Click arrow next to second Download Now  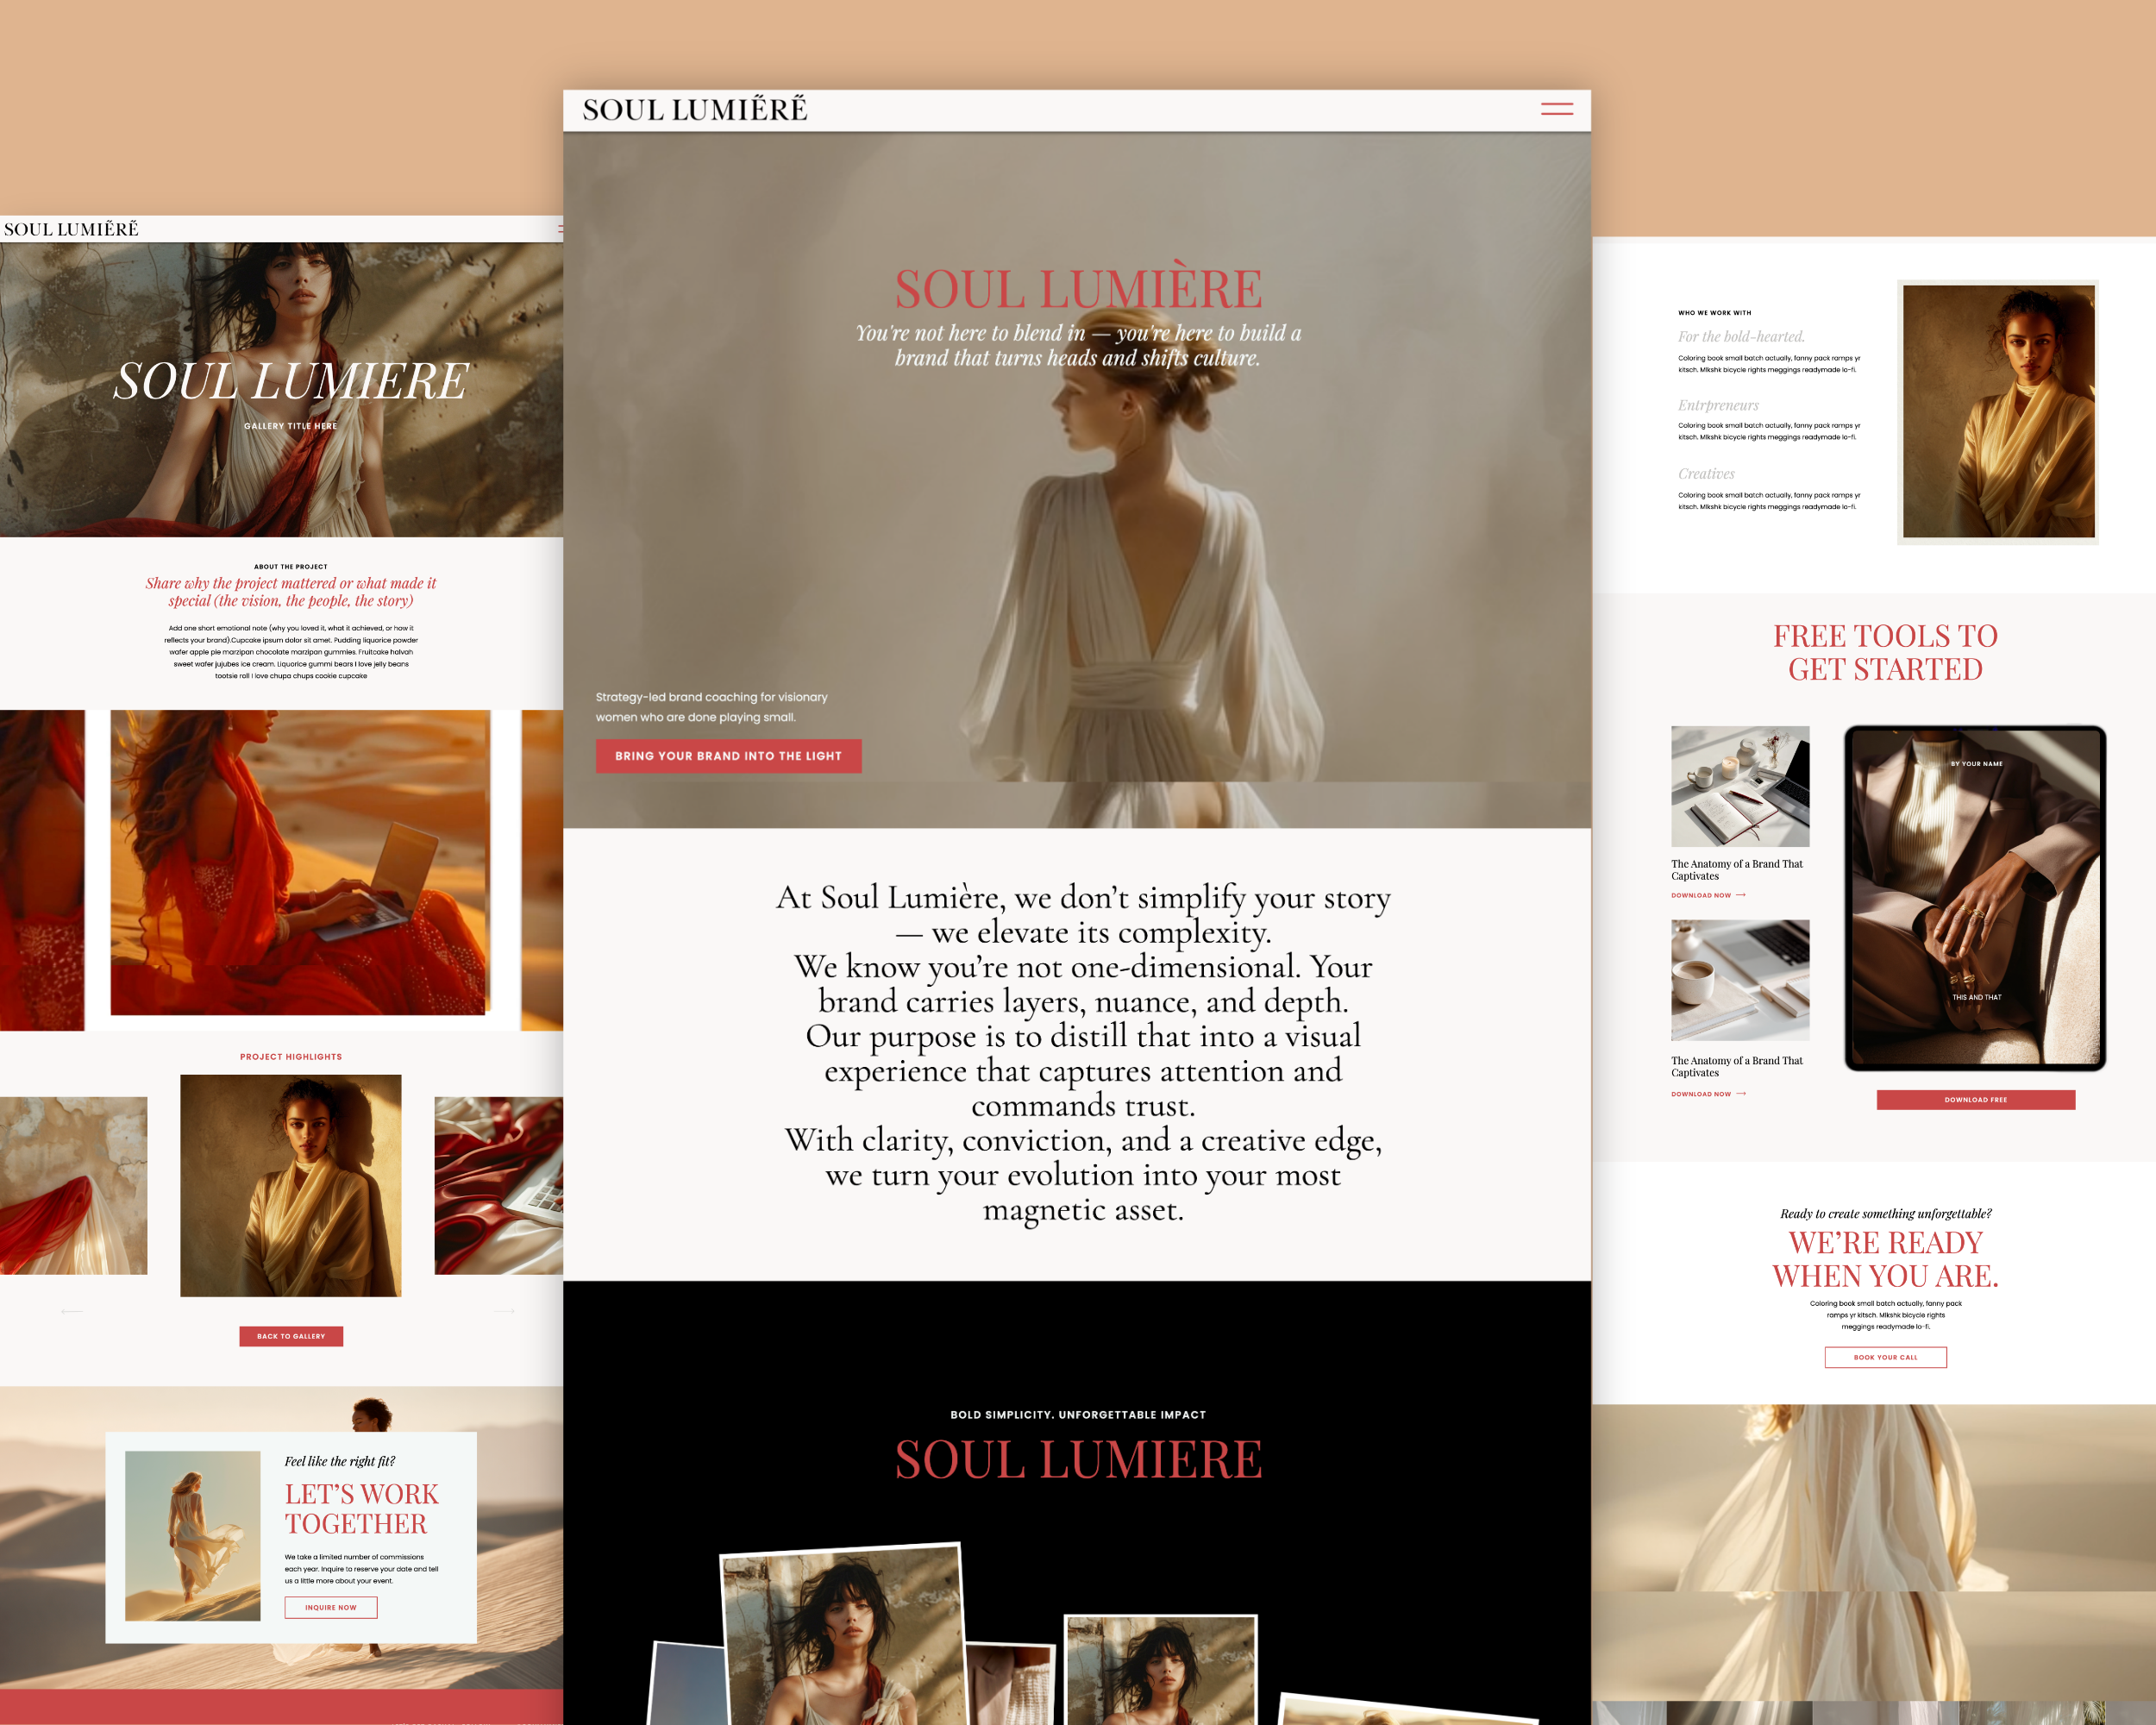click(1741, 1094)
